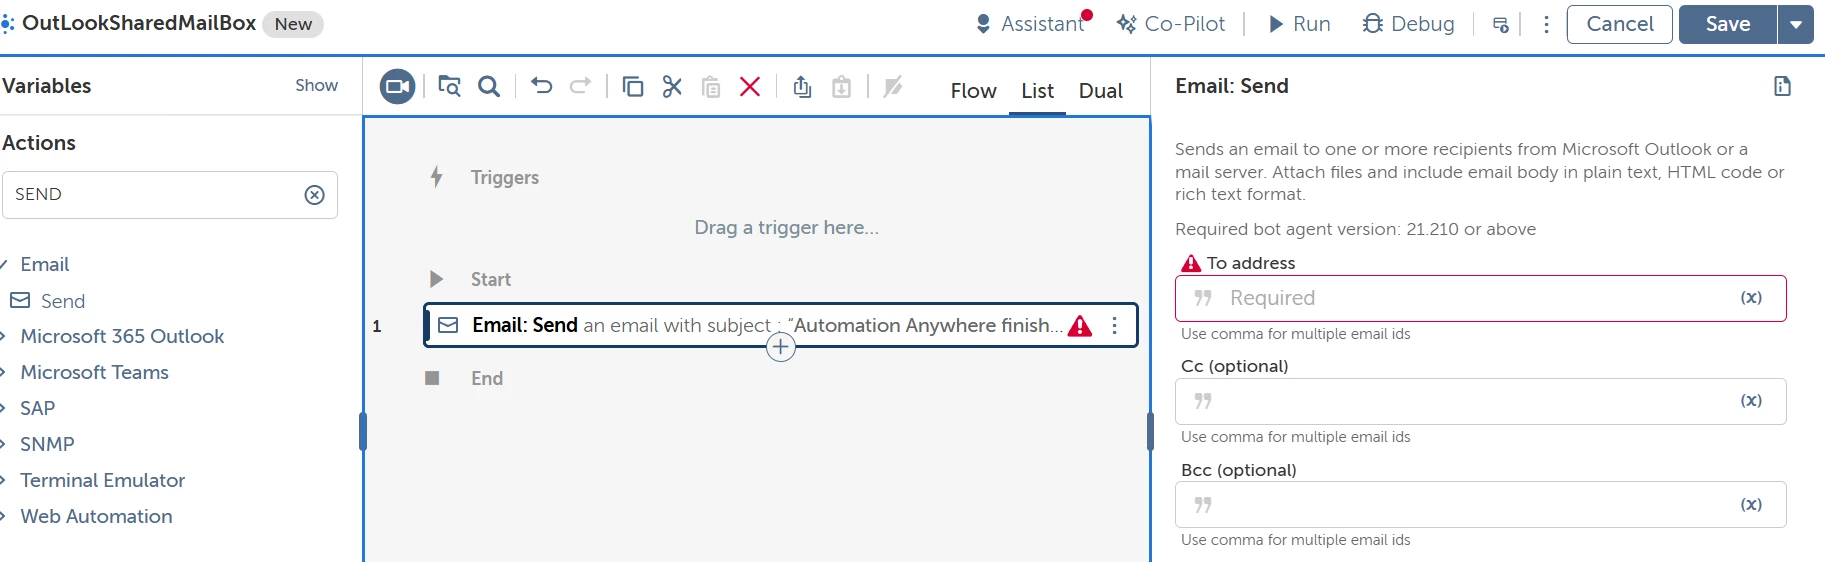Click the search magnifier icon in toolbar
The height and width of the screenshot is (562, 1825).
tap(489, 87)
